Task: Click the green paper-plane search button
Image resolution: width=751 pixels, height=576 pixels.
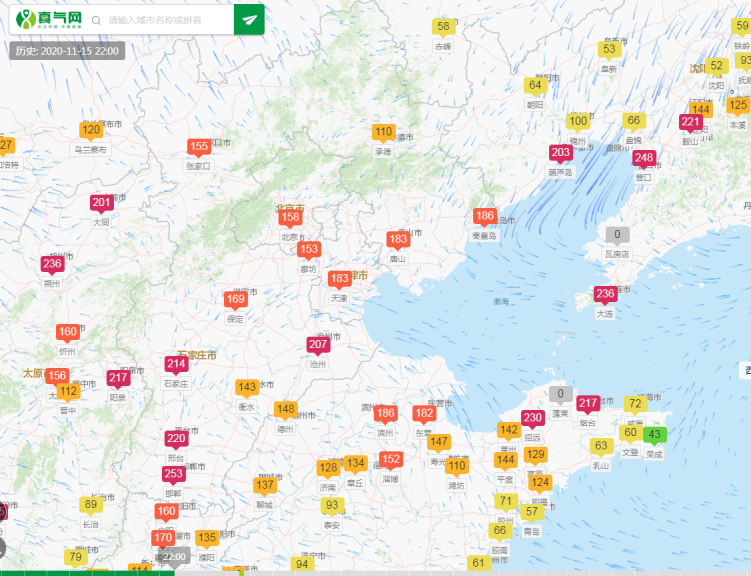Action: click(x=249, y=19)
